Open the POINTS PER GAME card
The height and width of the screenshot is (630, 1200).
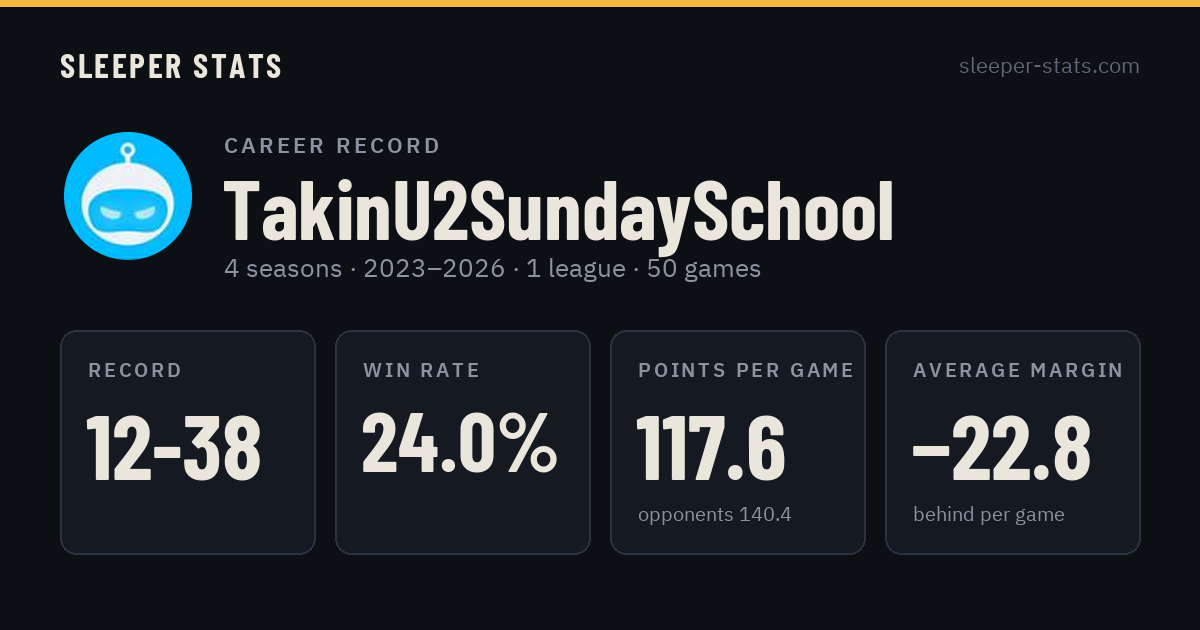(738, 442)
